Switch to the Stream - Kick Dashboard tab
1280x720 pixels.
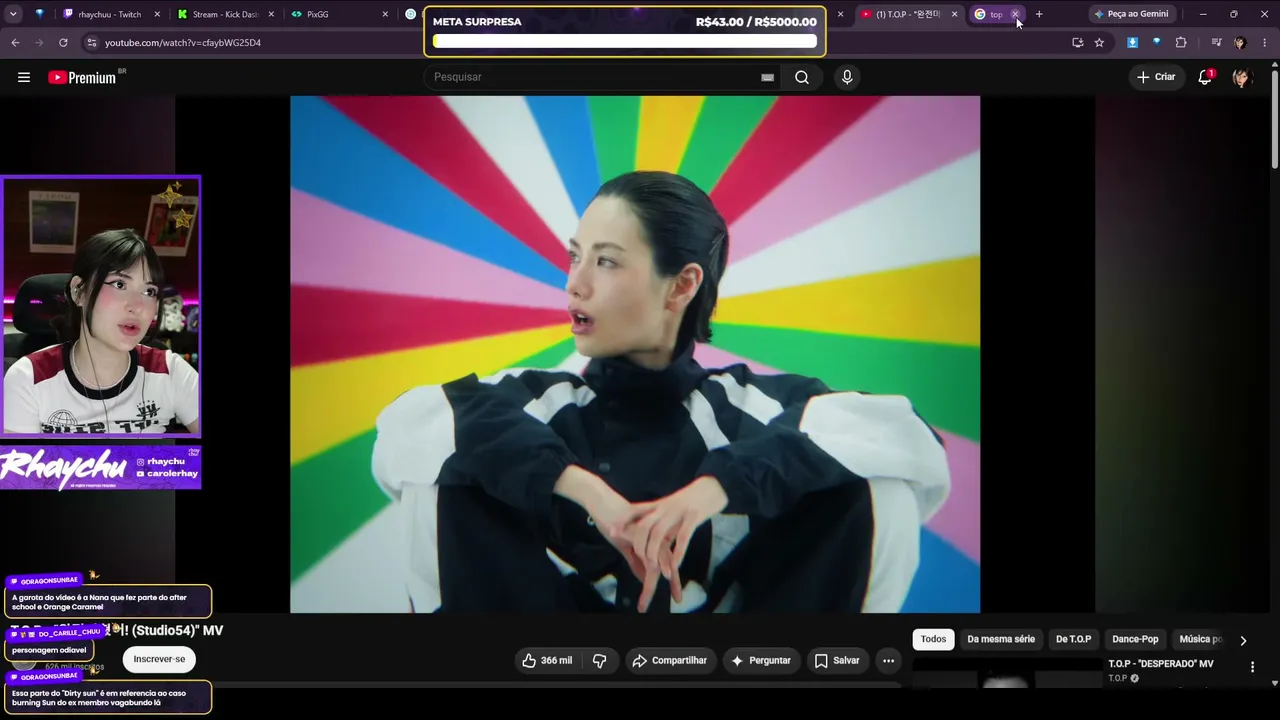225,14
